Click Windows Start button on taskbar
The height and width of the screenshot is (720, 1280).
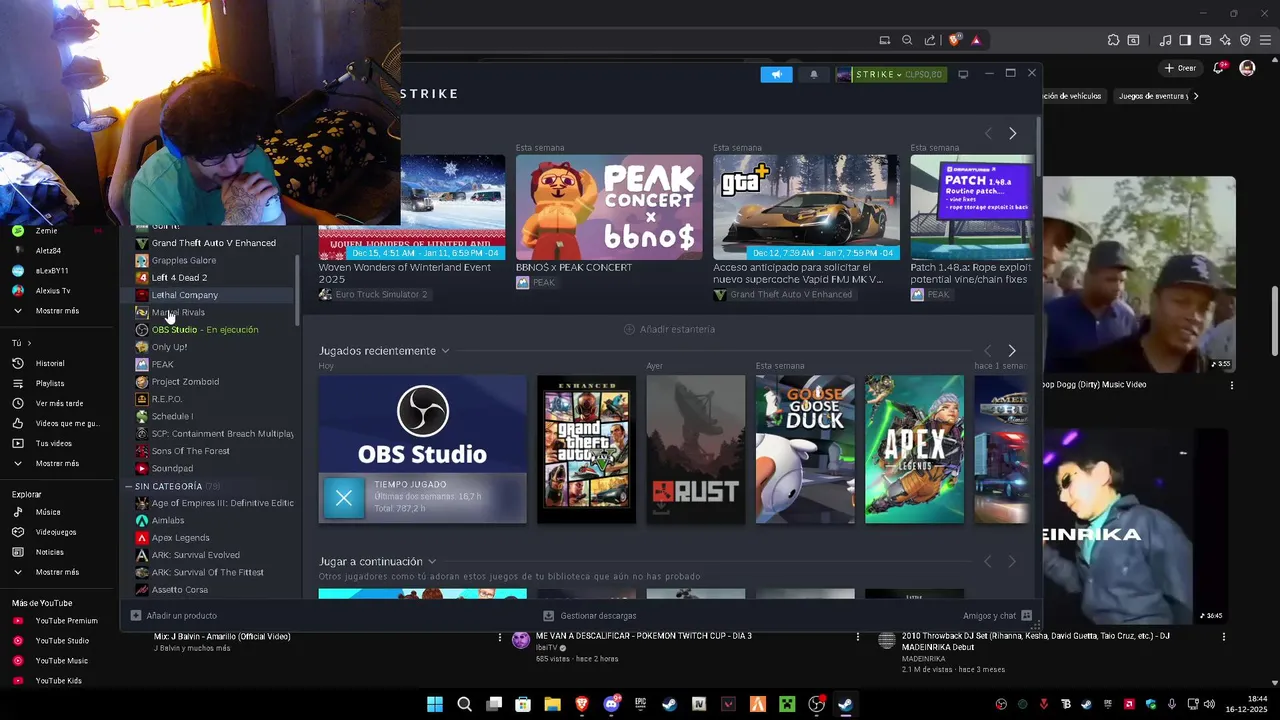point(435,704)
